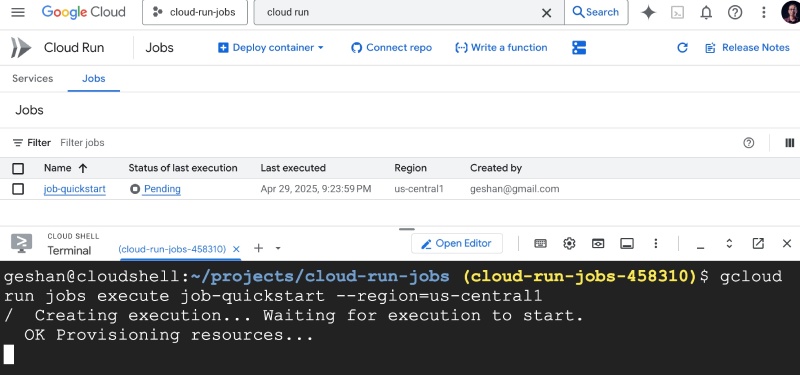Open the user account avatar
Image resolution: width=800 pixels, height=375 pixels.
(790, 12)
